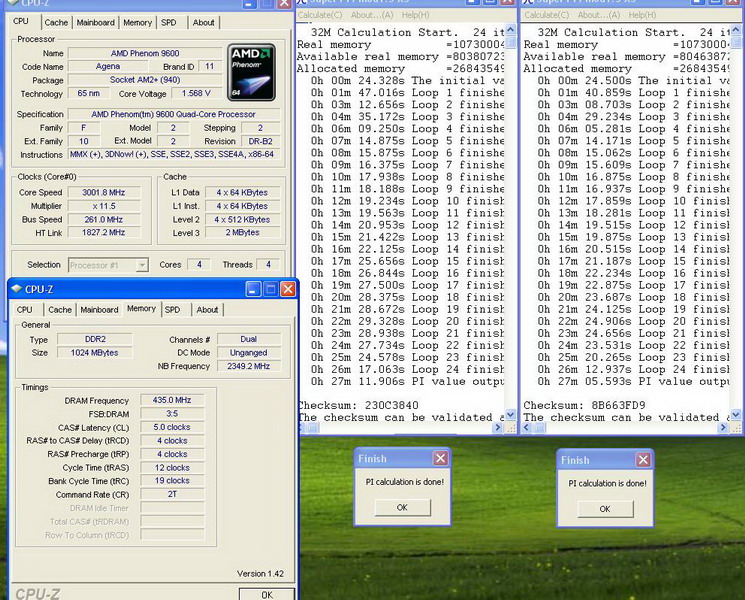Viewport: 745px width, 600px height.
Task: Click the Core Voltage value 1.568 V
Action: (x=196, y=93)
